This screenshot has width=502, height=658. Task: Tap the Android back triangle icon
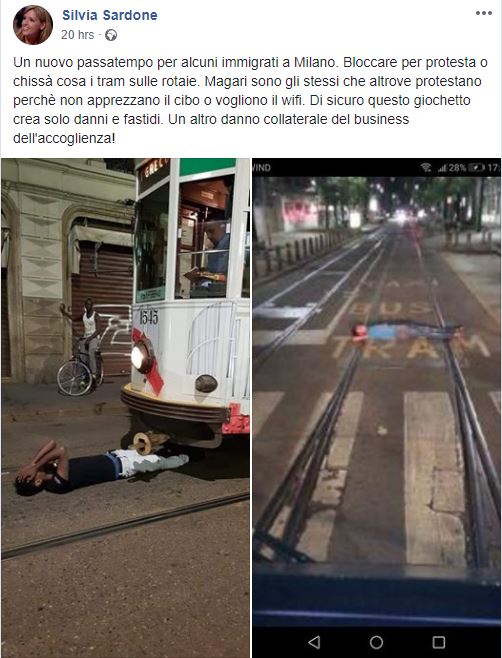click(314, 642)
